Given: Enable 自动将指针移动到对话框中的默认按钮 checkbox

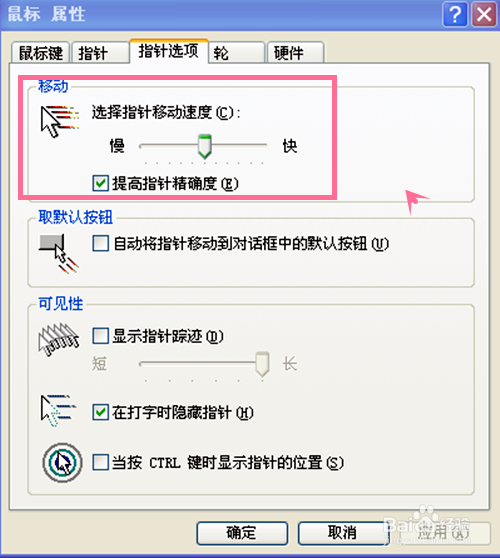Looking at the screenshot, I should [100, 244].
